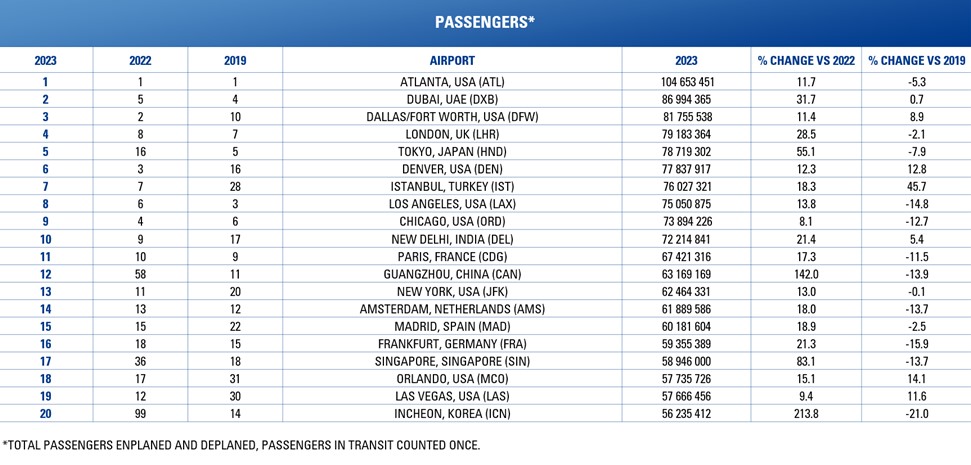Click the 213.8 percent change cell
The height and width of the screenshot is (465, 971).
point(806,414)
